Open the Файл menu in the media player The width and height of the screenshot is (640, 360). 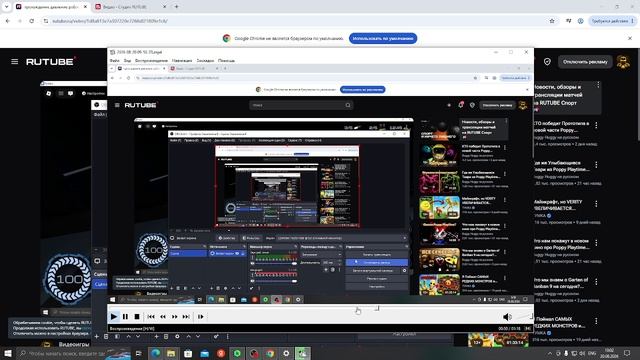point(114,60)
